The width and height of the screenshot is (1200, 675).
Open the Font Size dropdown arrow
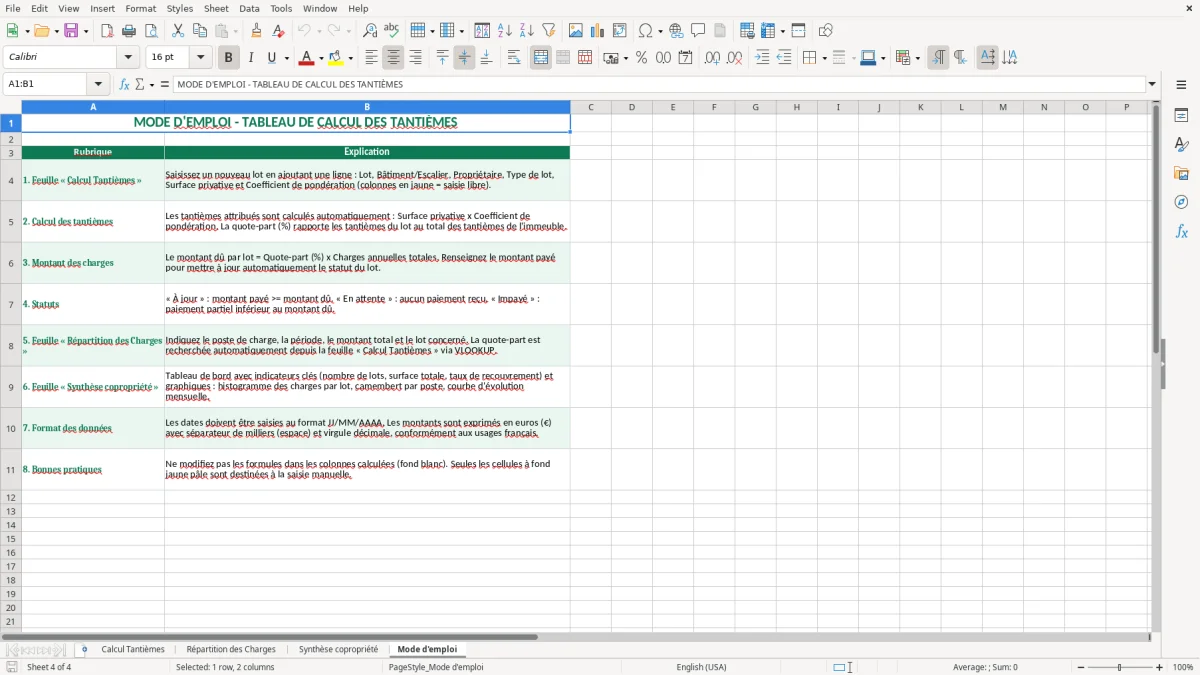point(201,58)
